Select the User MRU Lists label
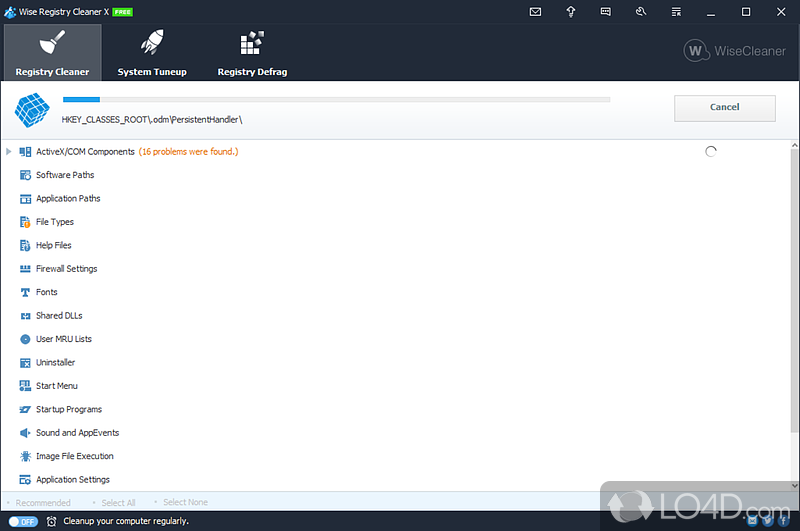The image size is (800, 531). (x=64, y=339)
